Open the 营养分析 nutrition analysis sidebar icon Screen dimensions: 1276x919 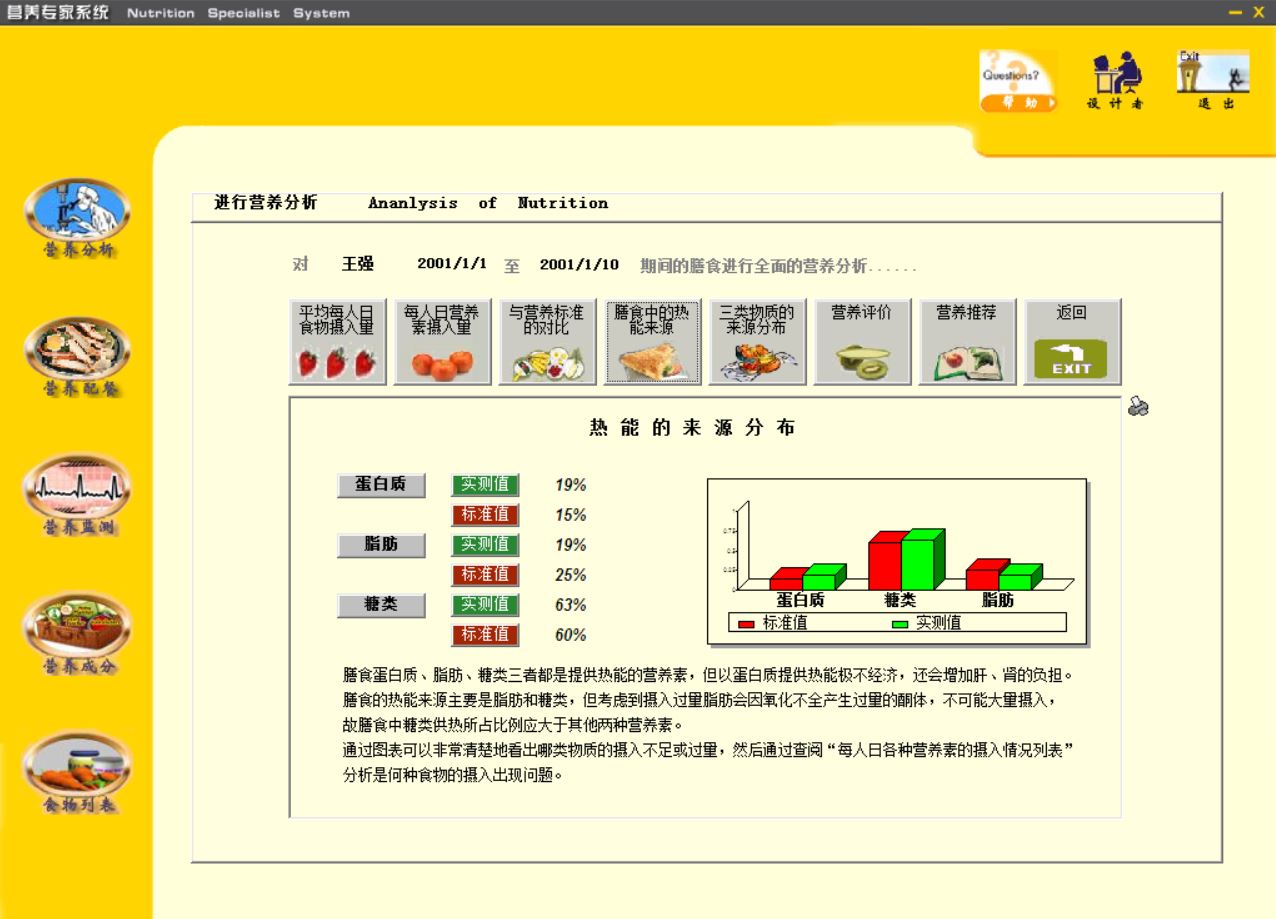pyautogui.click(x=77, y=211)
